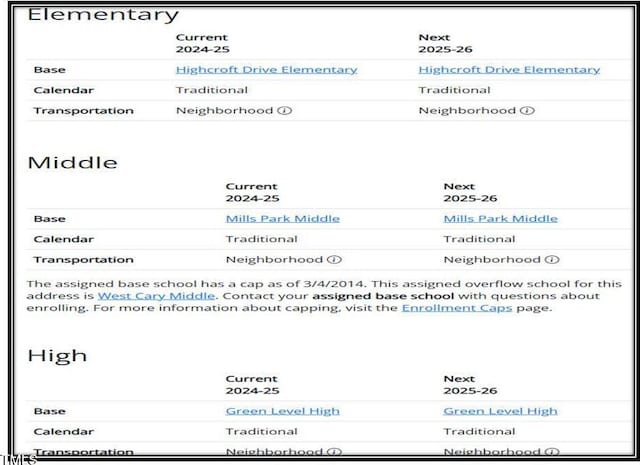Click info icon beside High current Neighborhood transportation

tap(334, 452)
